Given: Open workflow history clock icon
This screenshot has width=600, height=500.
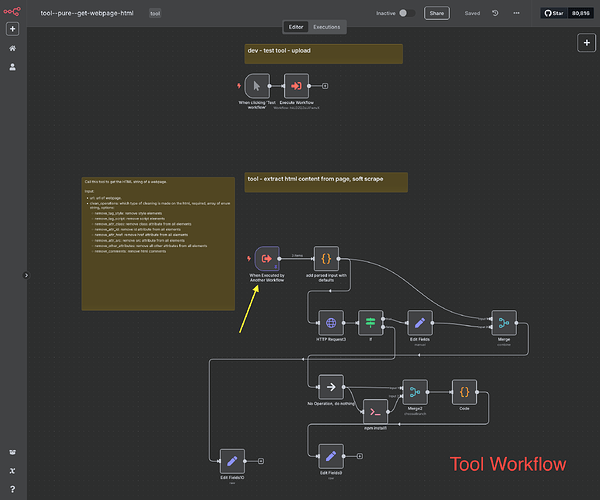Looking at the screenshot, I should [496, 13].
